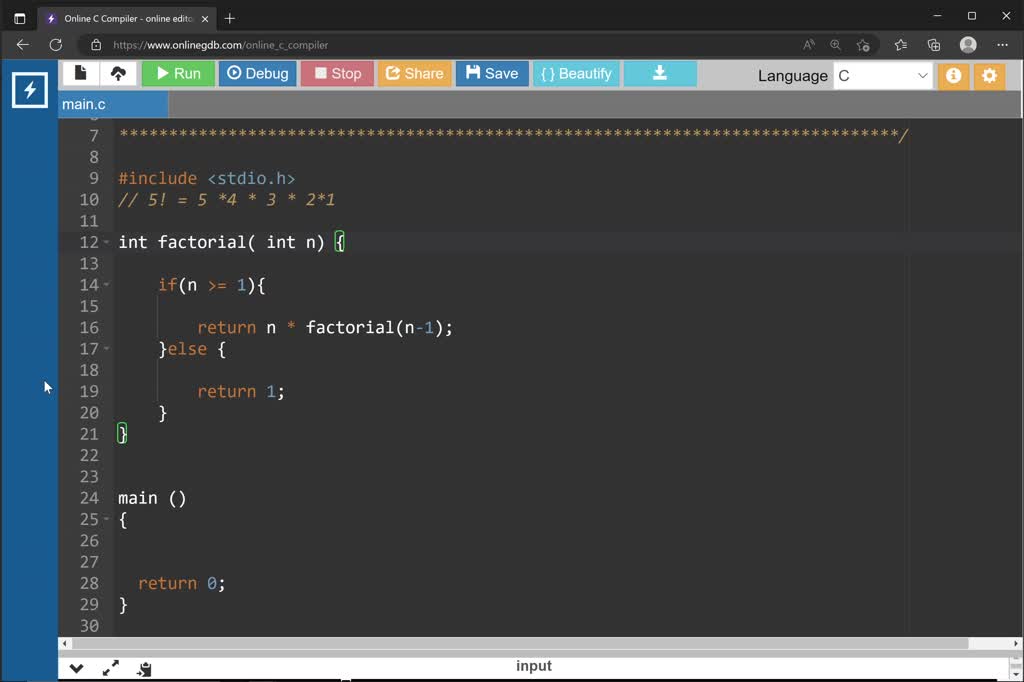Expand editor with the fullscreen arrows icon
The height and width of the screenshot is (682, 1024).
pos(111,667)
